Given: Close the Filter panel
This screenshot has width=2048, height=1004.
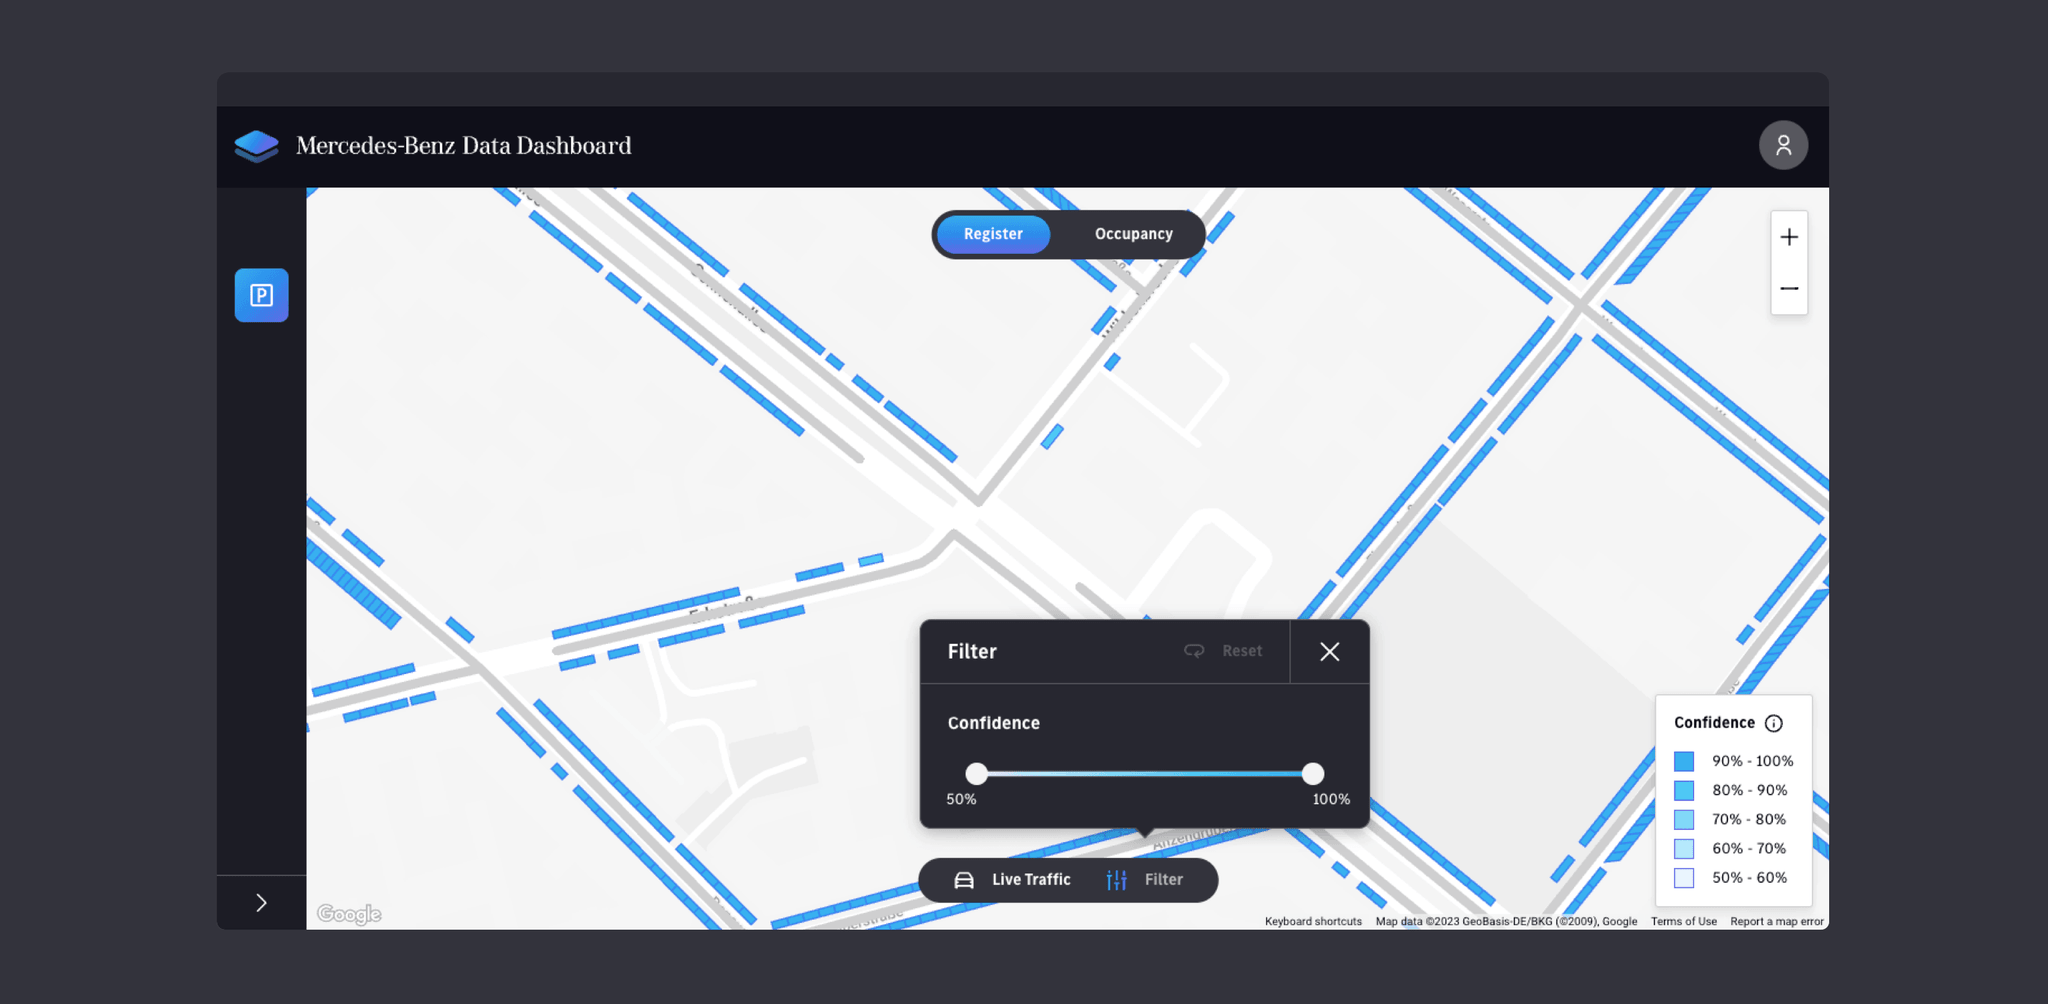Looking at the screenshot, I should [x=1329, y=652].
